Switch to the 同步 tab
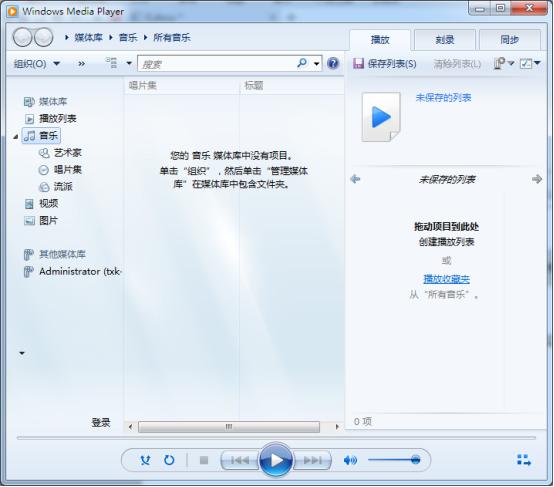554x487 pixels. 509,40
